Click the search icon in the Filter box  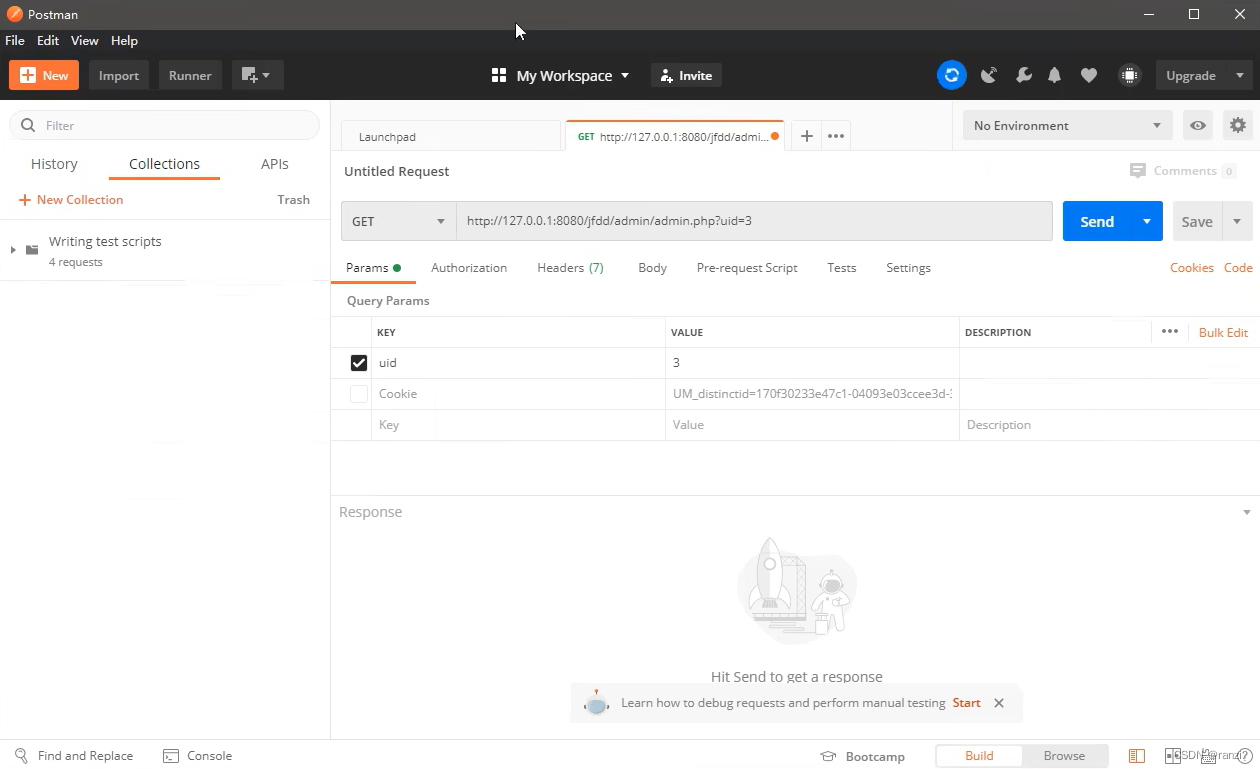click(28, 125)
